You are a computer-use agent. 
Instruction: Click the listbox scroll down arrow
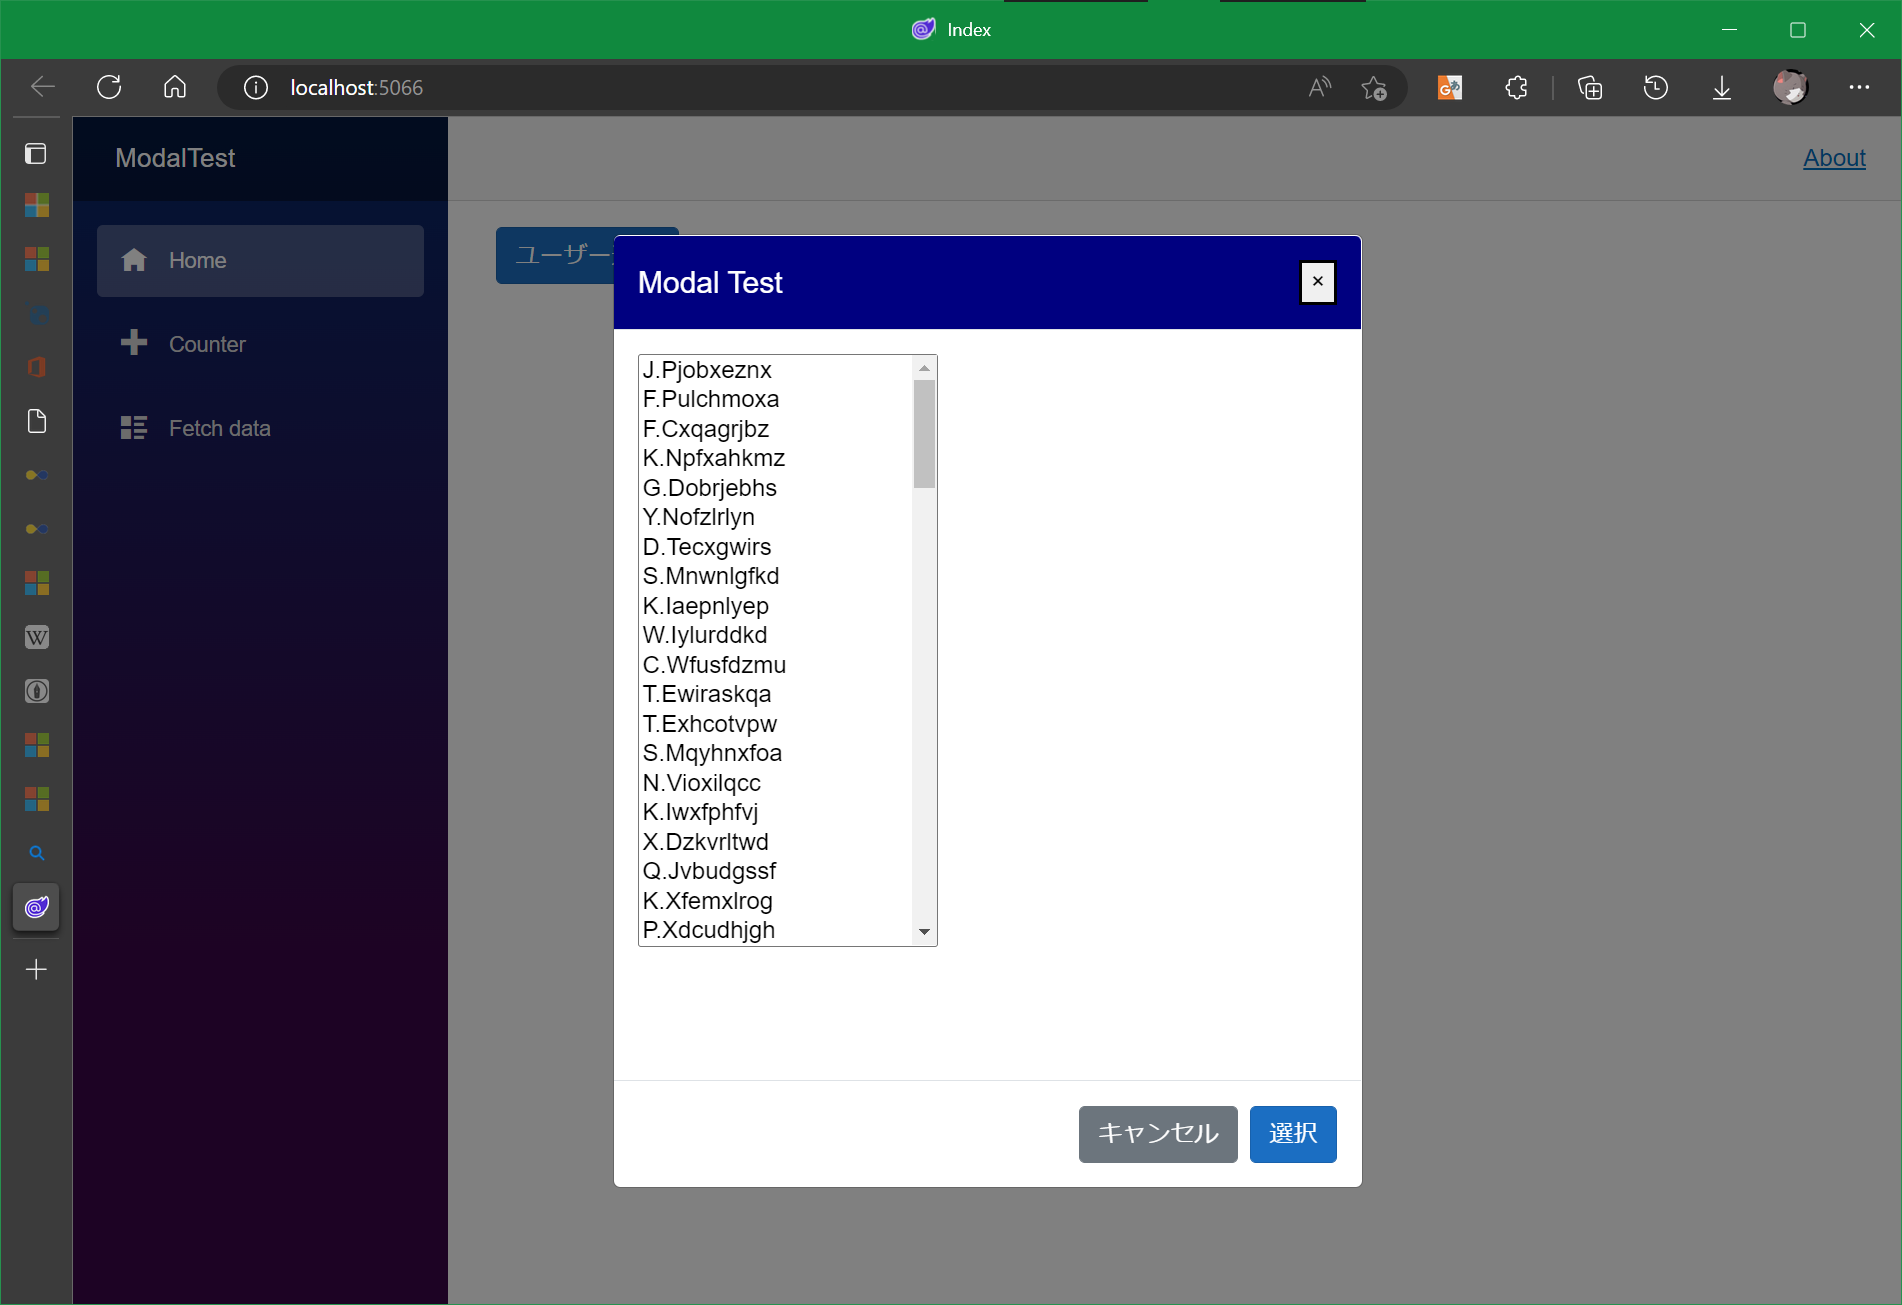924,932
